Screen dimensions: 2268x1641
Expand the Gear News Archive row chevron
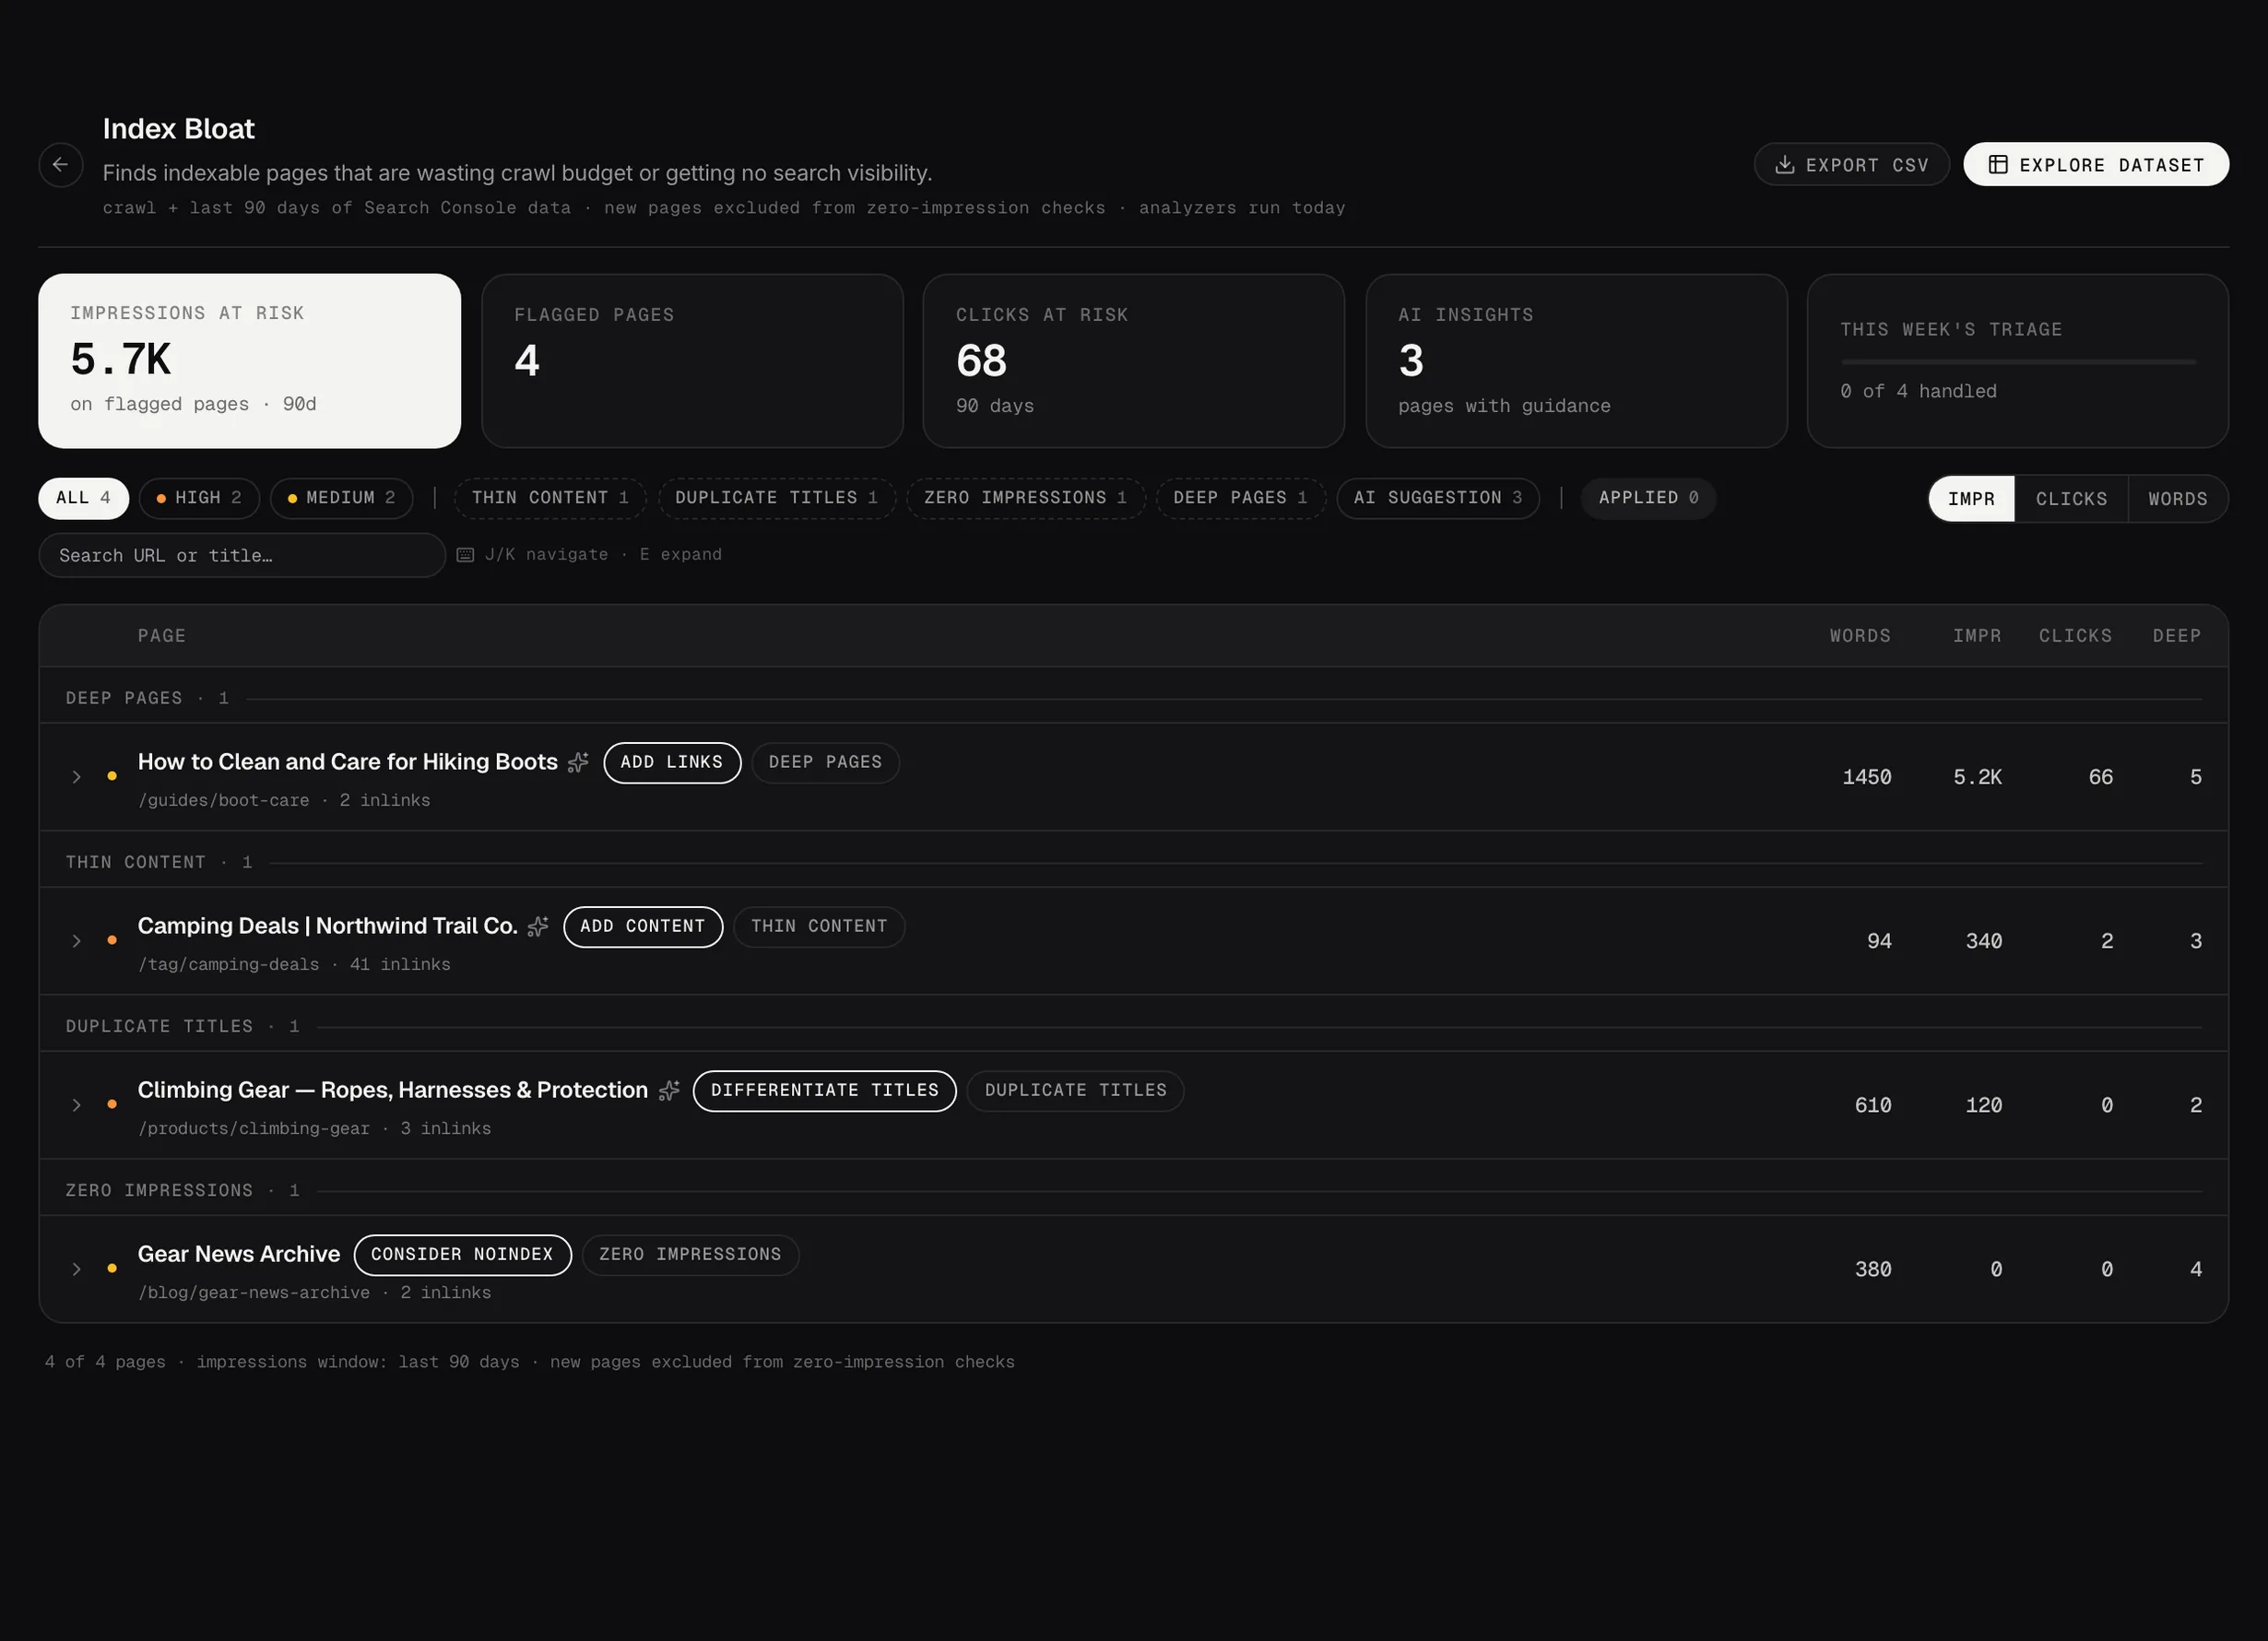click(x=76, y=1269)
